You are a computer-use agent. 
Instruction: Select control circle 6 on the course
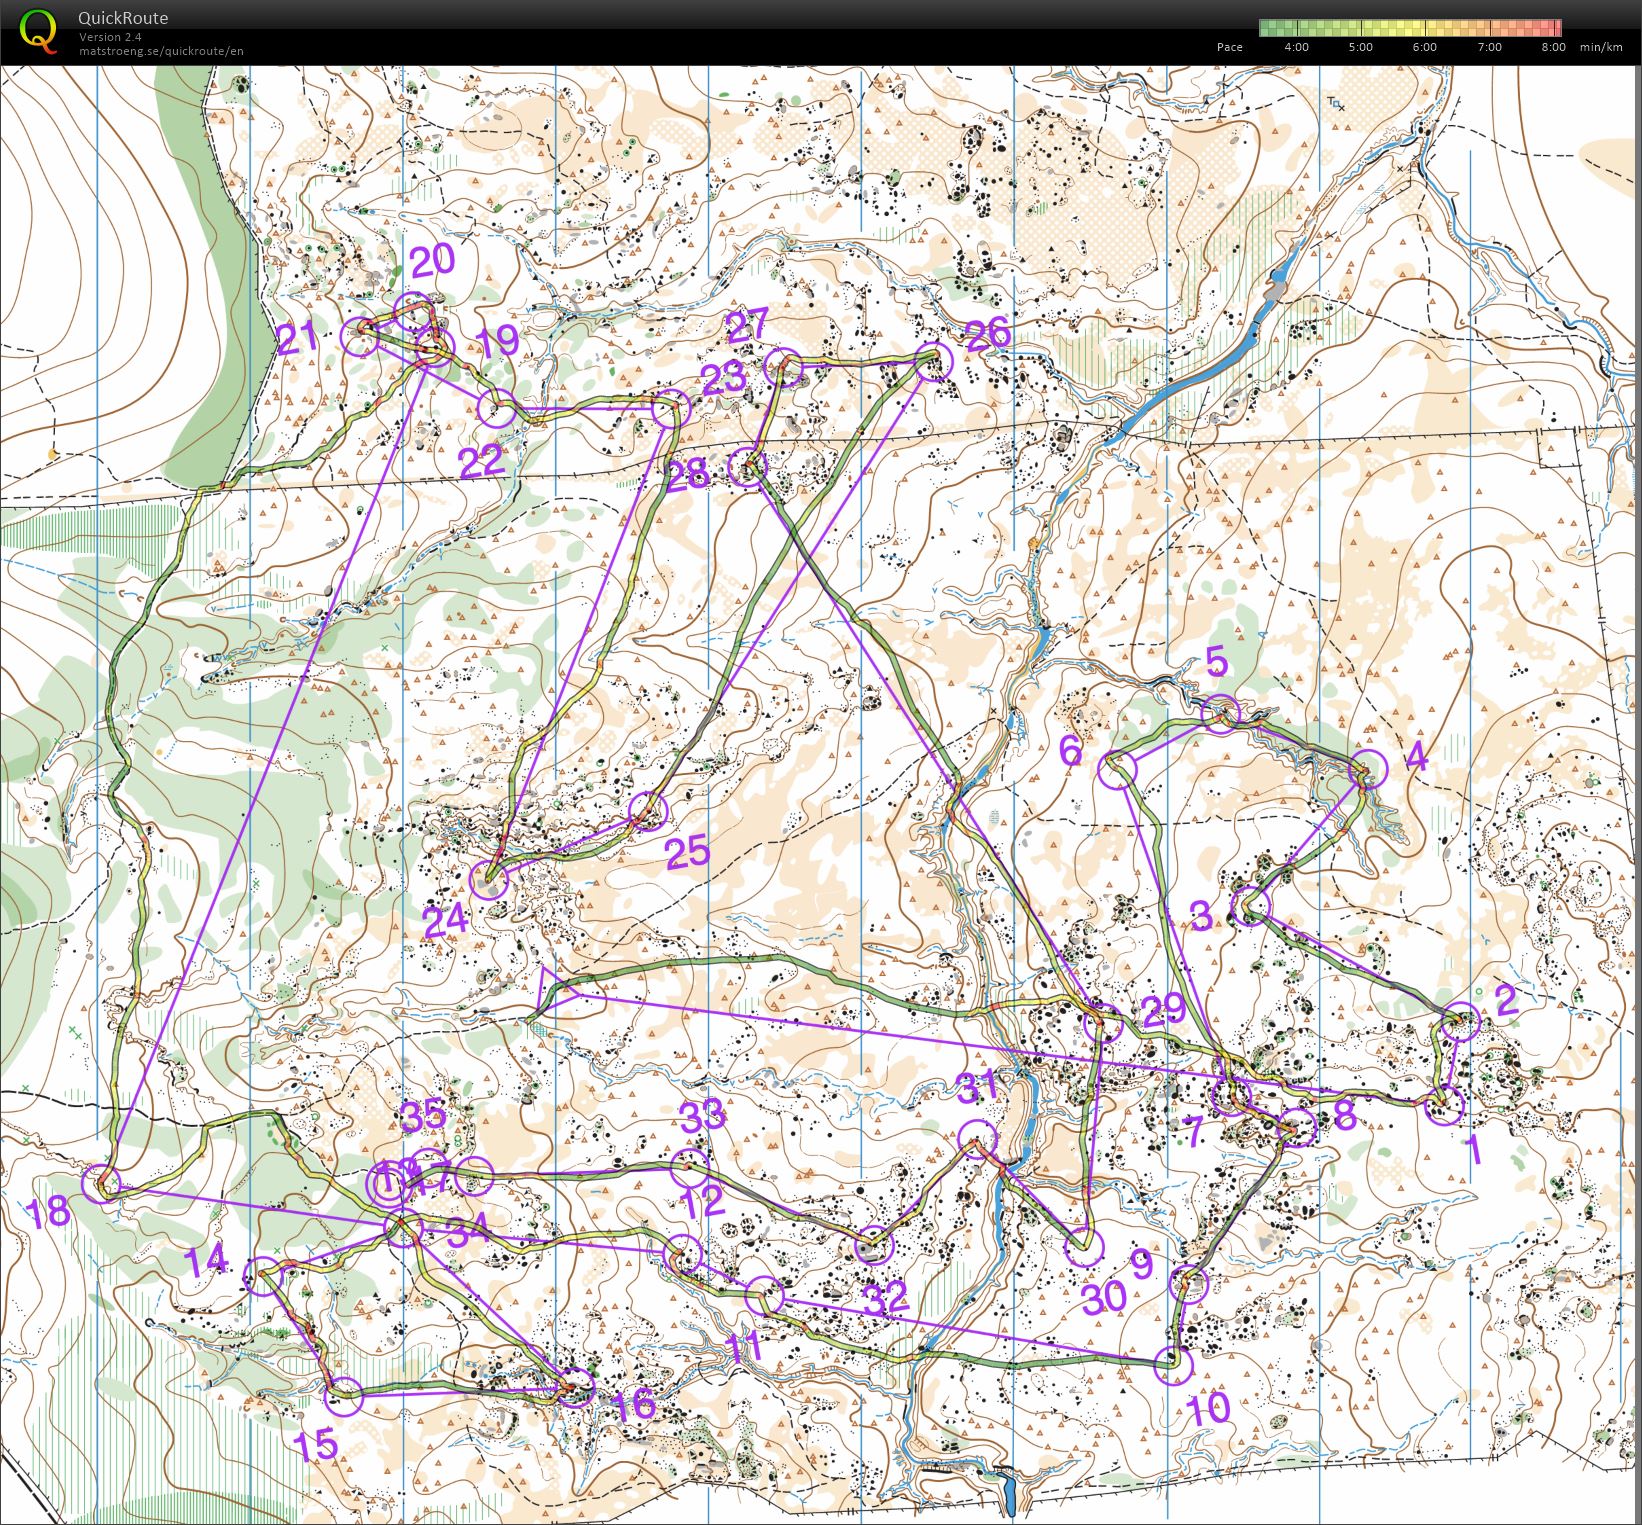click(1119, 770)
